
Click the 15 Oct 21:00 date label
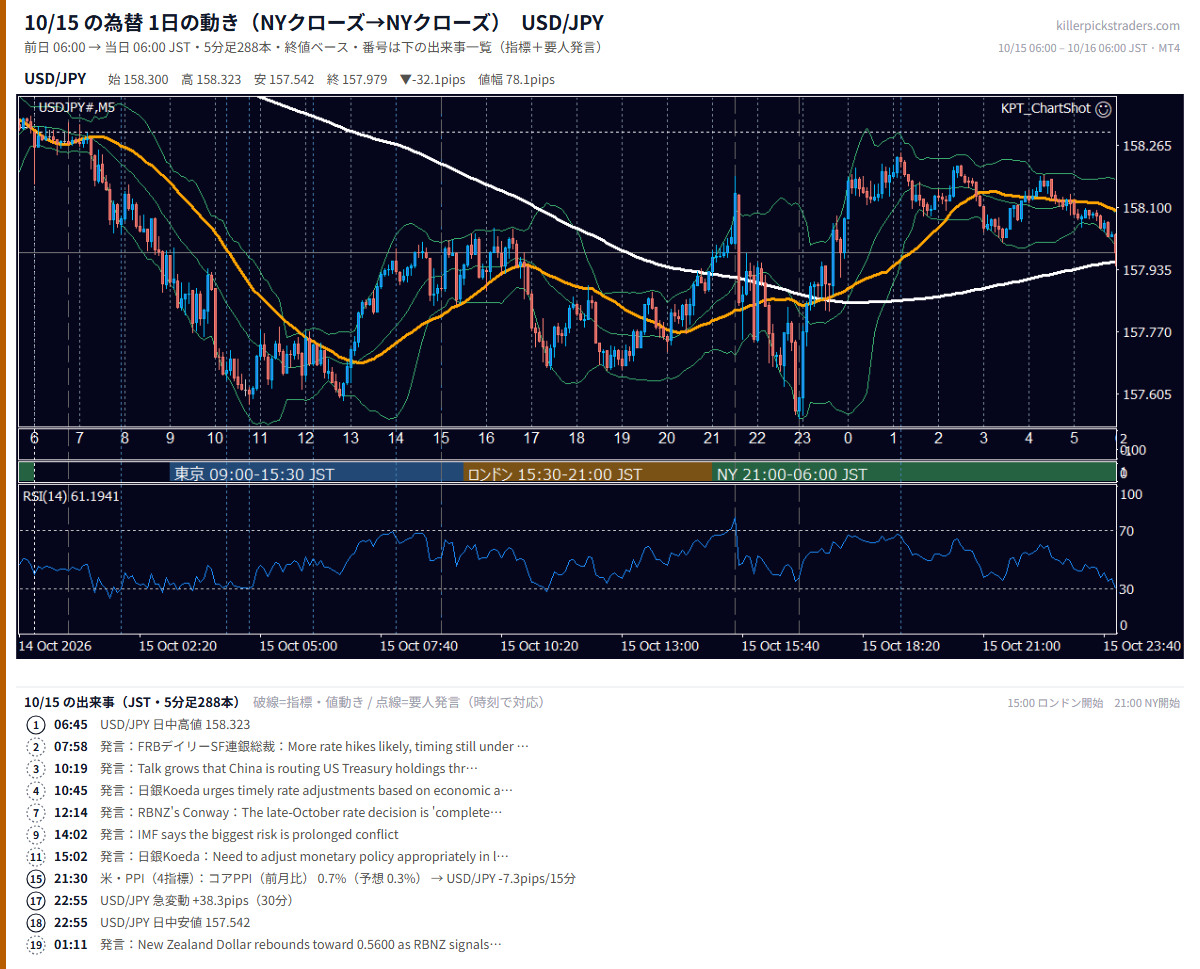pyautogui.click(x=1021, y=646)
